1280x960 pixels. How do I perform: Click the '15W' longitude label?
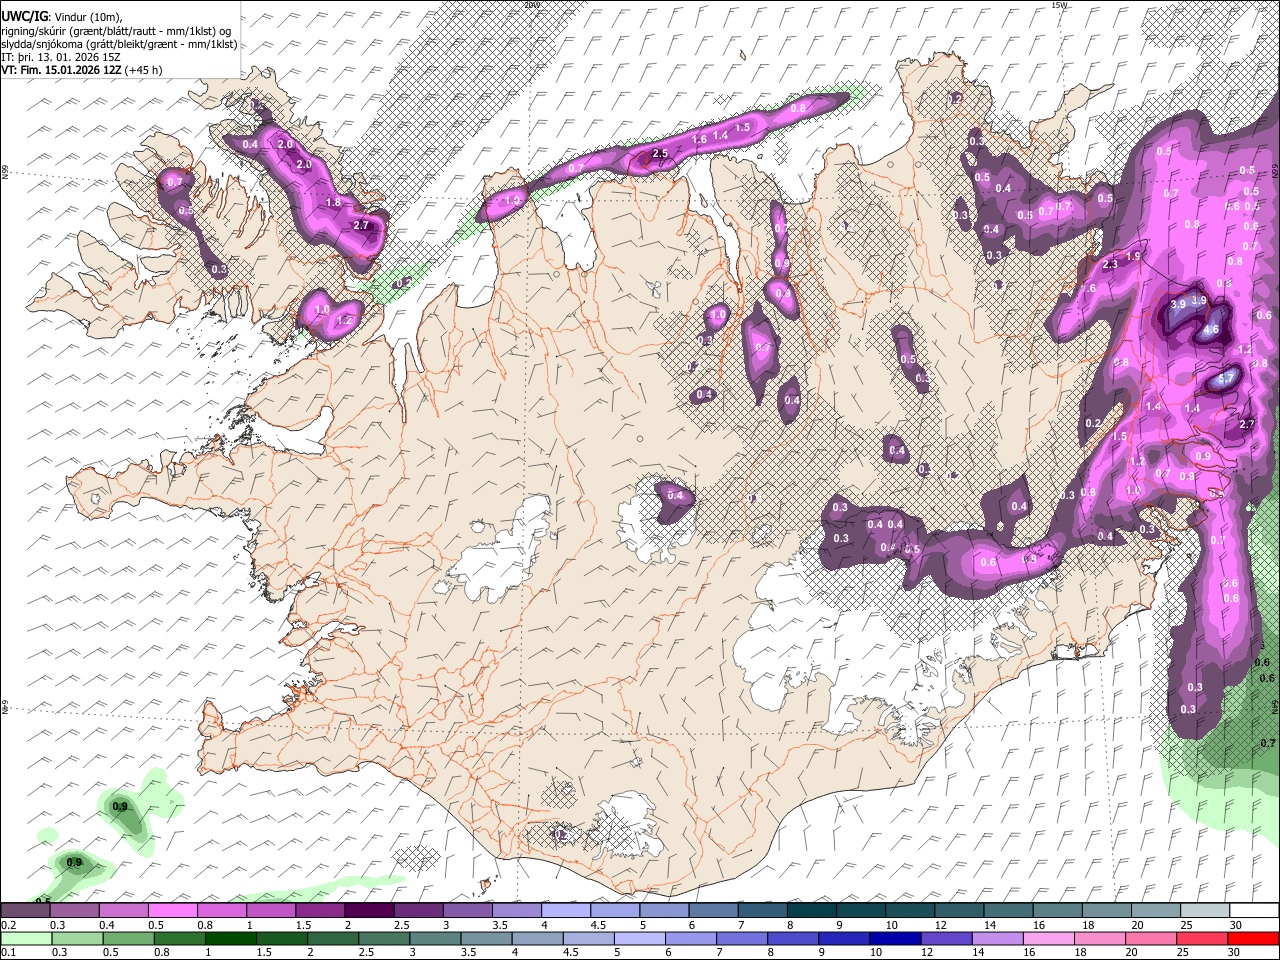pyautogui.click(x=1059, y=5)
